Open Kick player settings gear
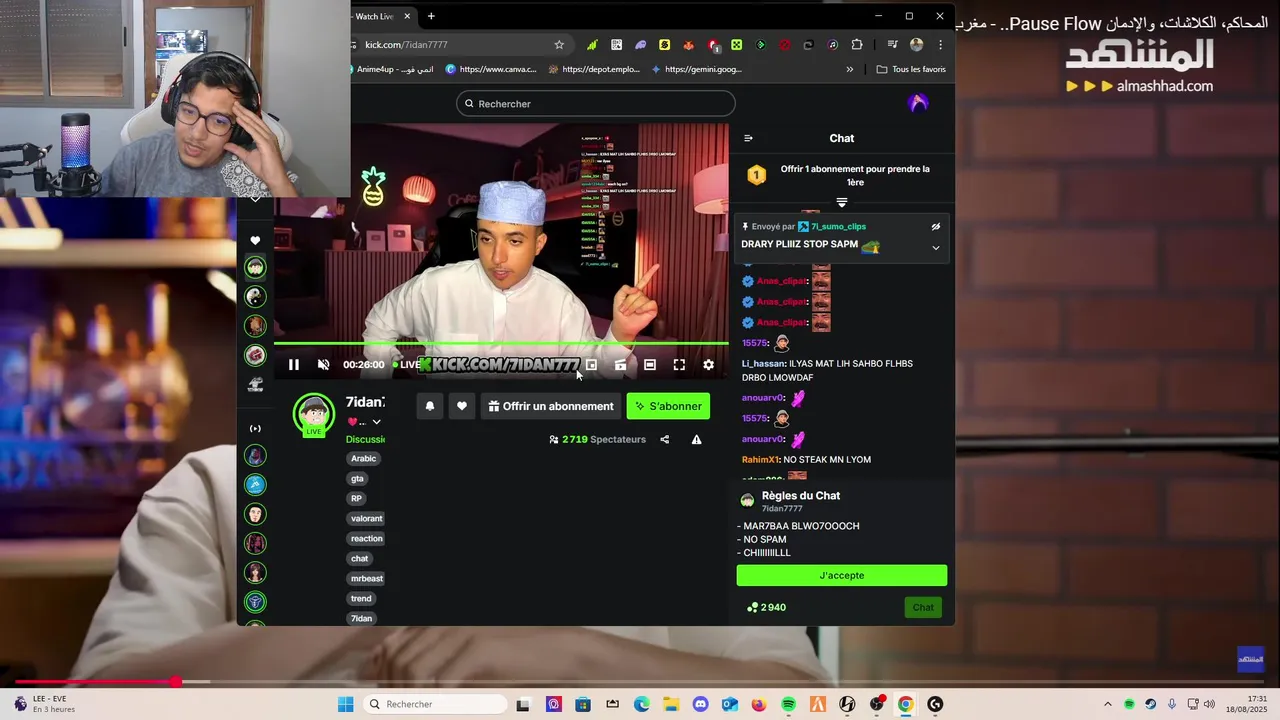1280x720 pixels. pyautogui.click(x=708, y=365)
